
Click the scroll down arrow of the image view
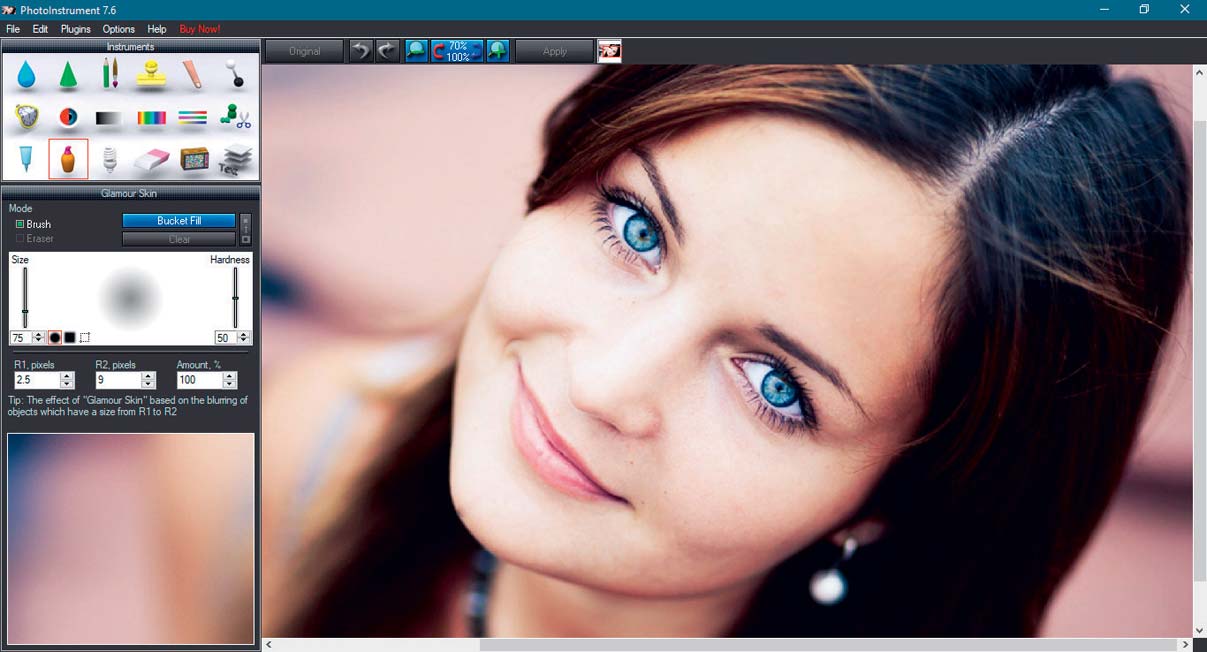click(x=1200, y=631)
